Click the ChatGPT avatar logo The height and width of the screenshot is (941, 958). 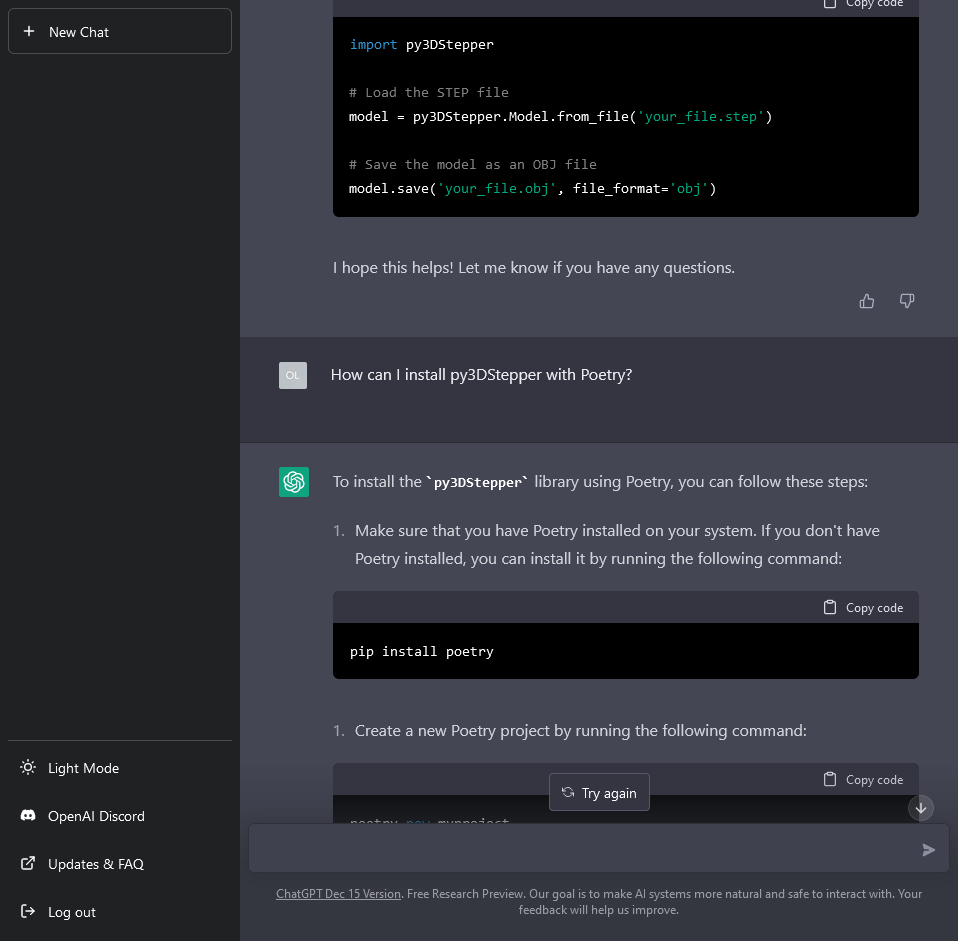point(294,482)
